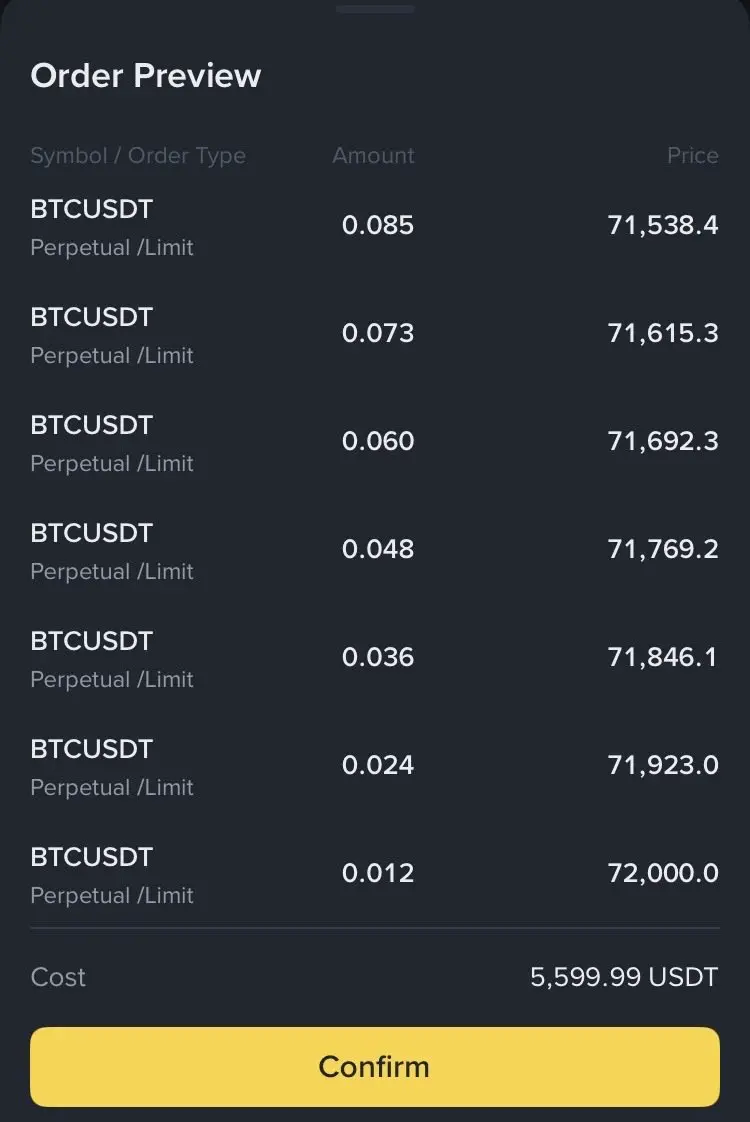This screenshot has height=1122, width=750.
Task: Click the Symbol / Order Type column header
Action: (x=138, y=156)
